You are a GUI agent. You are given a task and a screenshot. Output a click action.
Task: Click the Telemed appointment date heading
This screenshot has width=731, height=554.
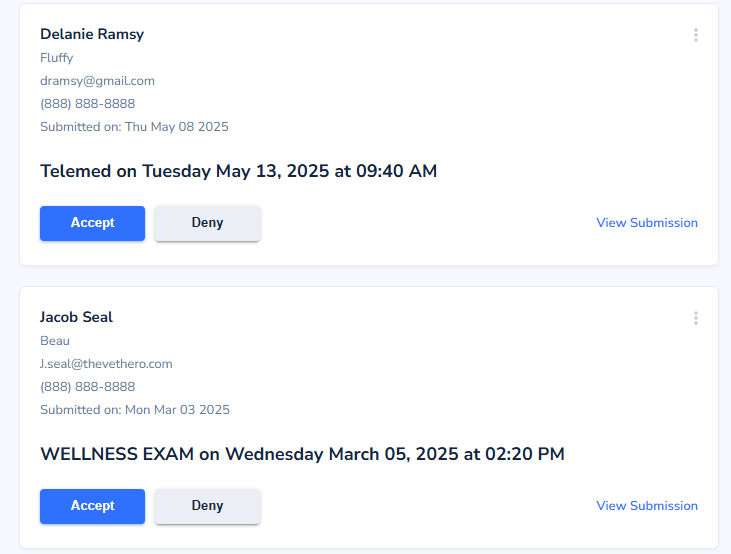[239, 171]
